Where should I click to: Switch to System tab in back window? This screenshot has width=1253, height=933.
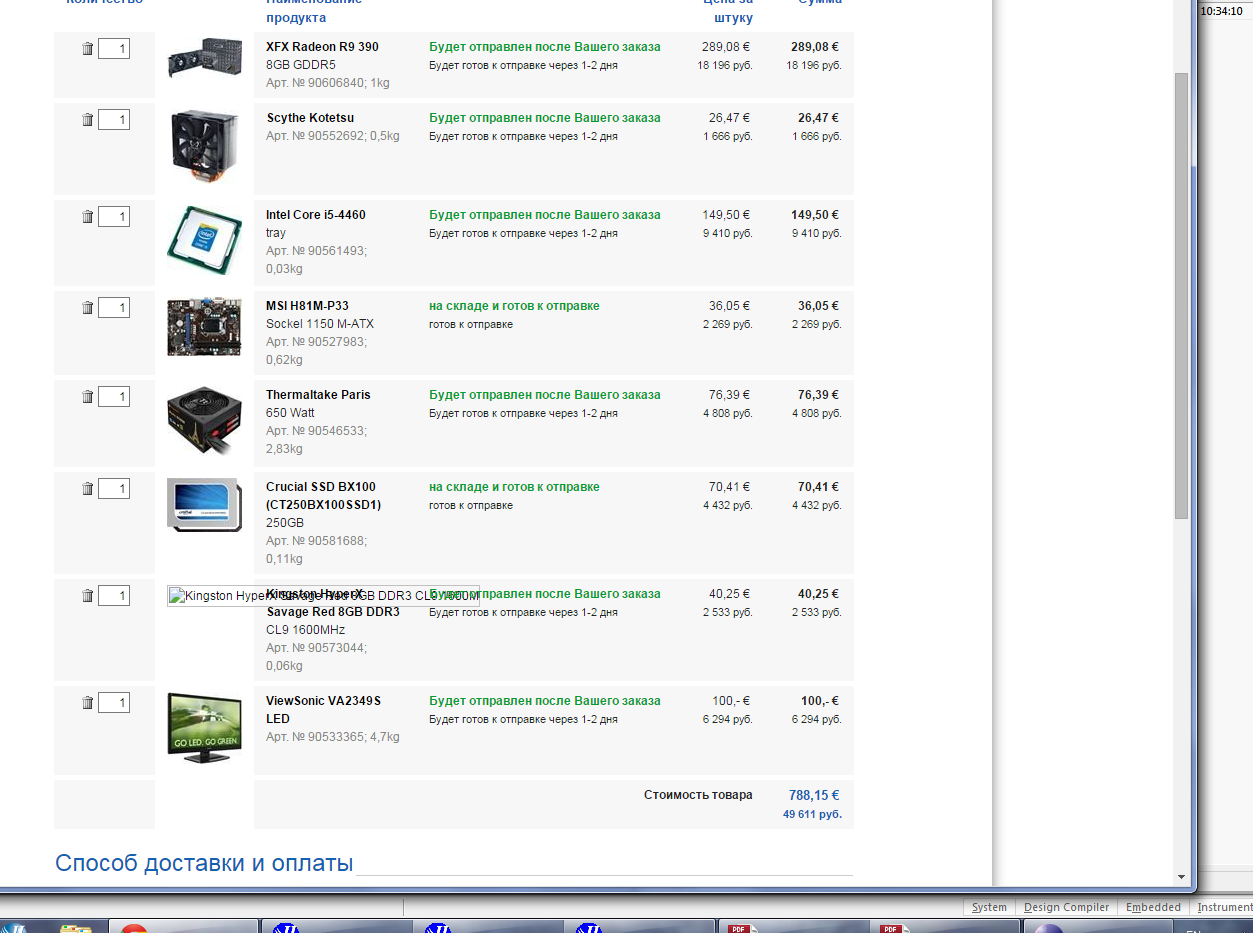tap(989, 907)
